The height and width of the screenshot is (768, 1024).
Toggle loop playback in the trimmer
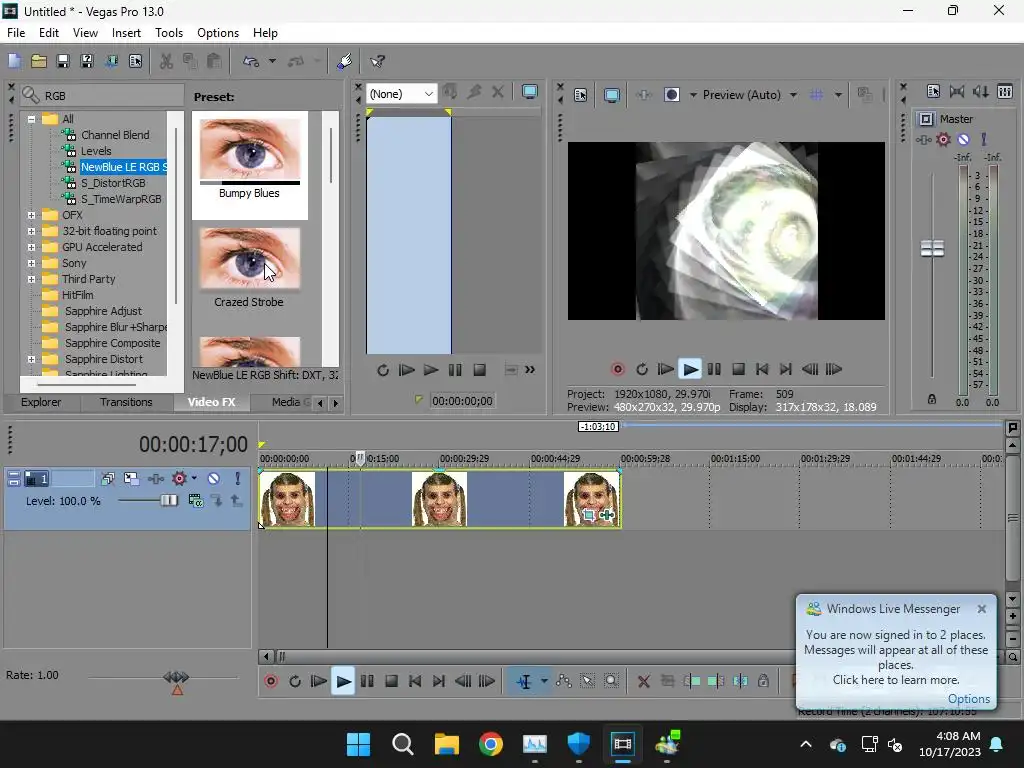click(383, 370)
